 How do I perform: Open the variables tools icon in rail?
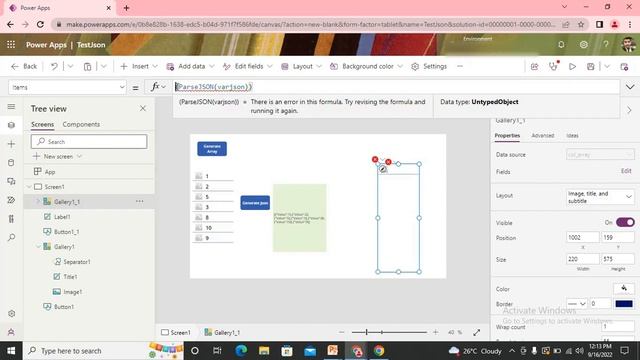[x=11, y=219]
